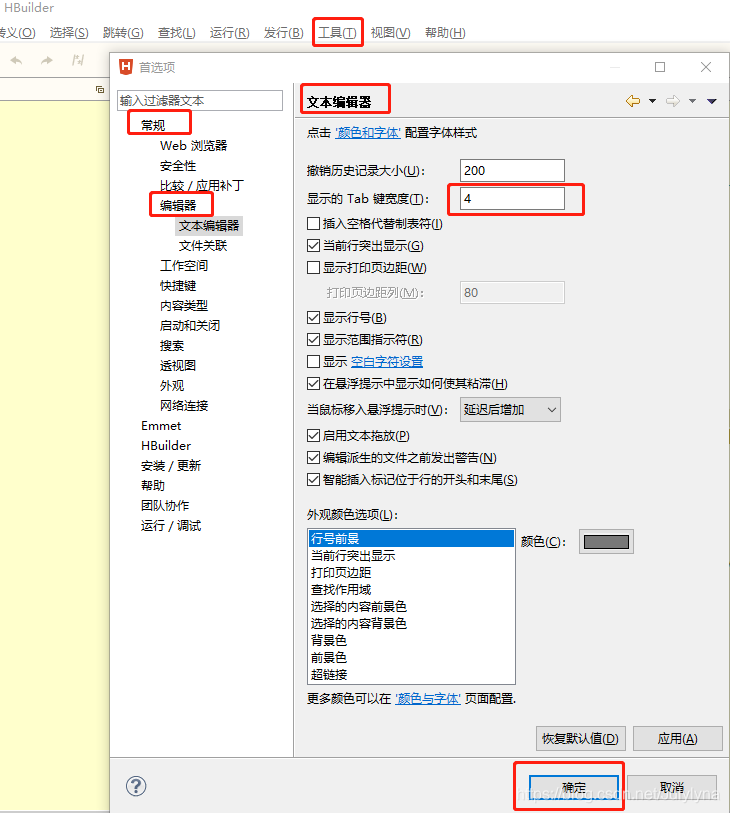The width and height of the screenshot is (730, 813).
Task: Click the 取消 button
Action: point(672,788)
